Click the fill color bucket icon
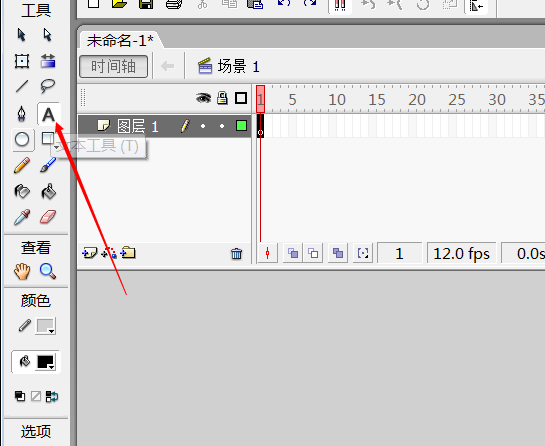Screen dimensions: 545x446 tap(24, 362)
